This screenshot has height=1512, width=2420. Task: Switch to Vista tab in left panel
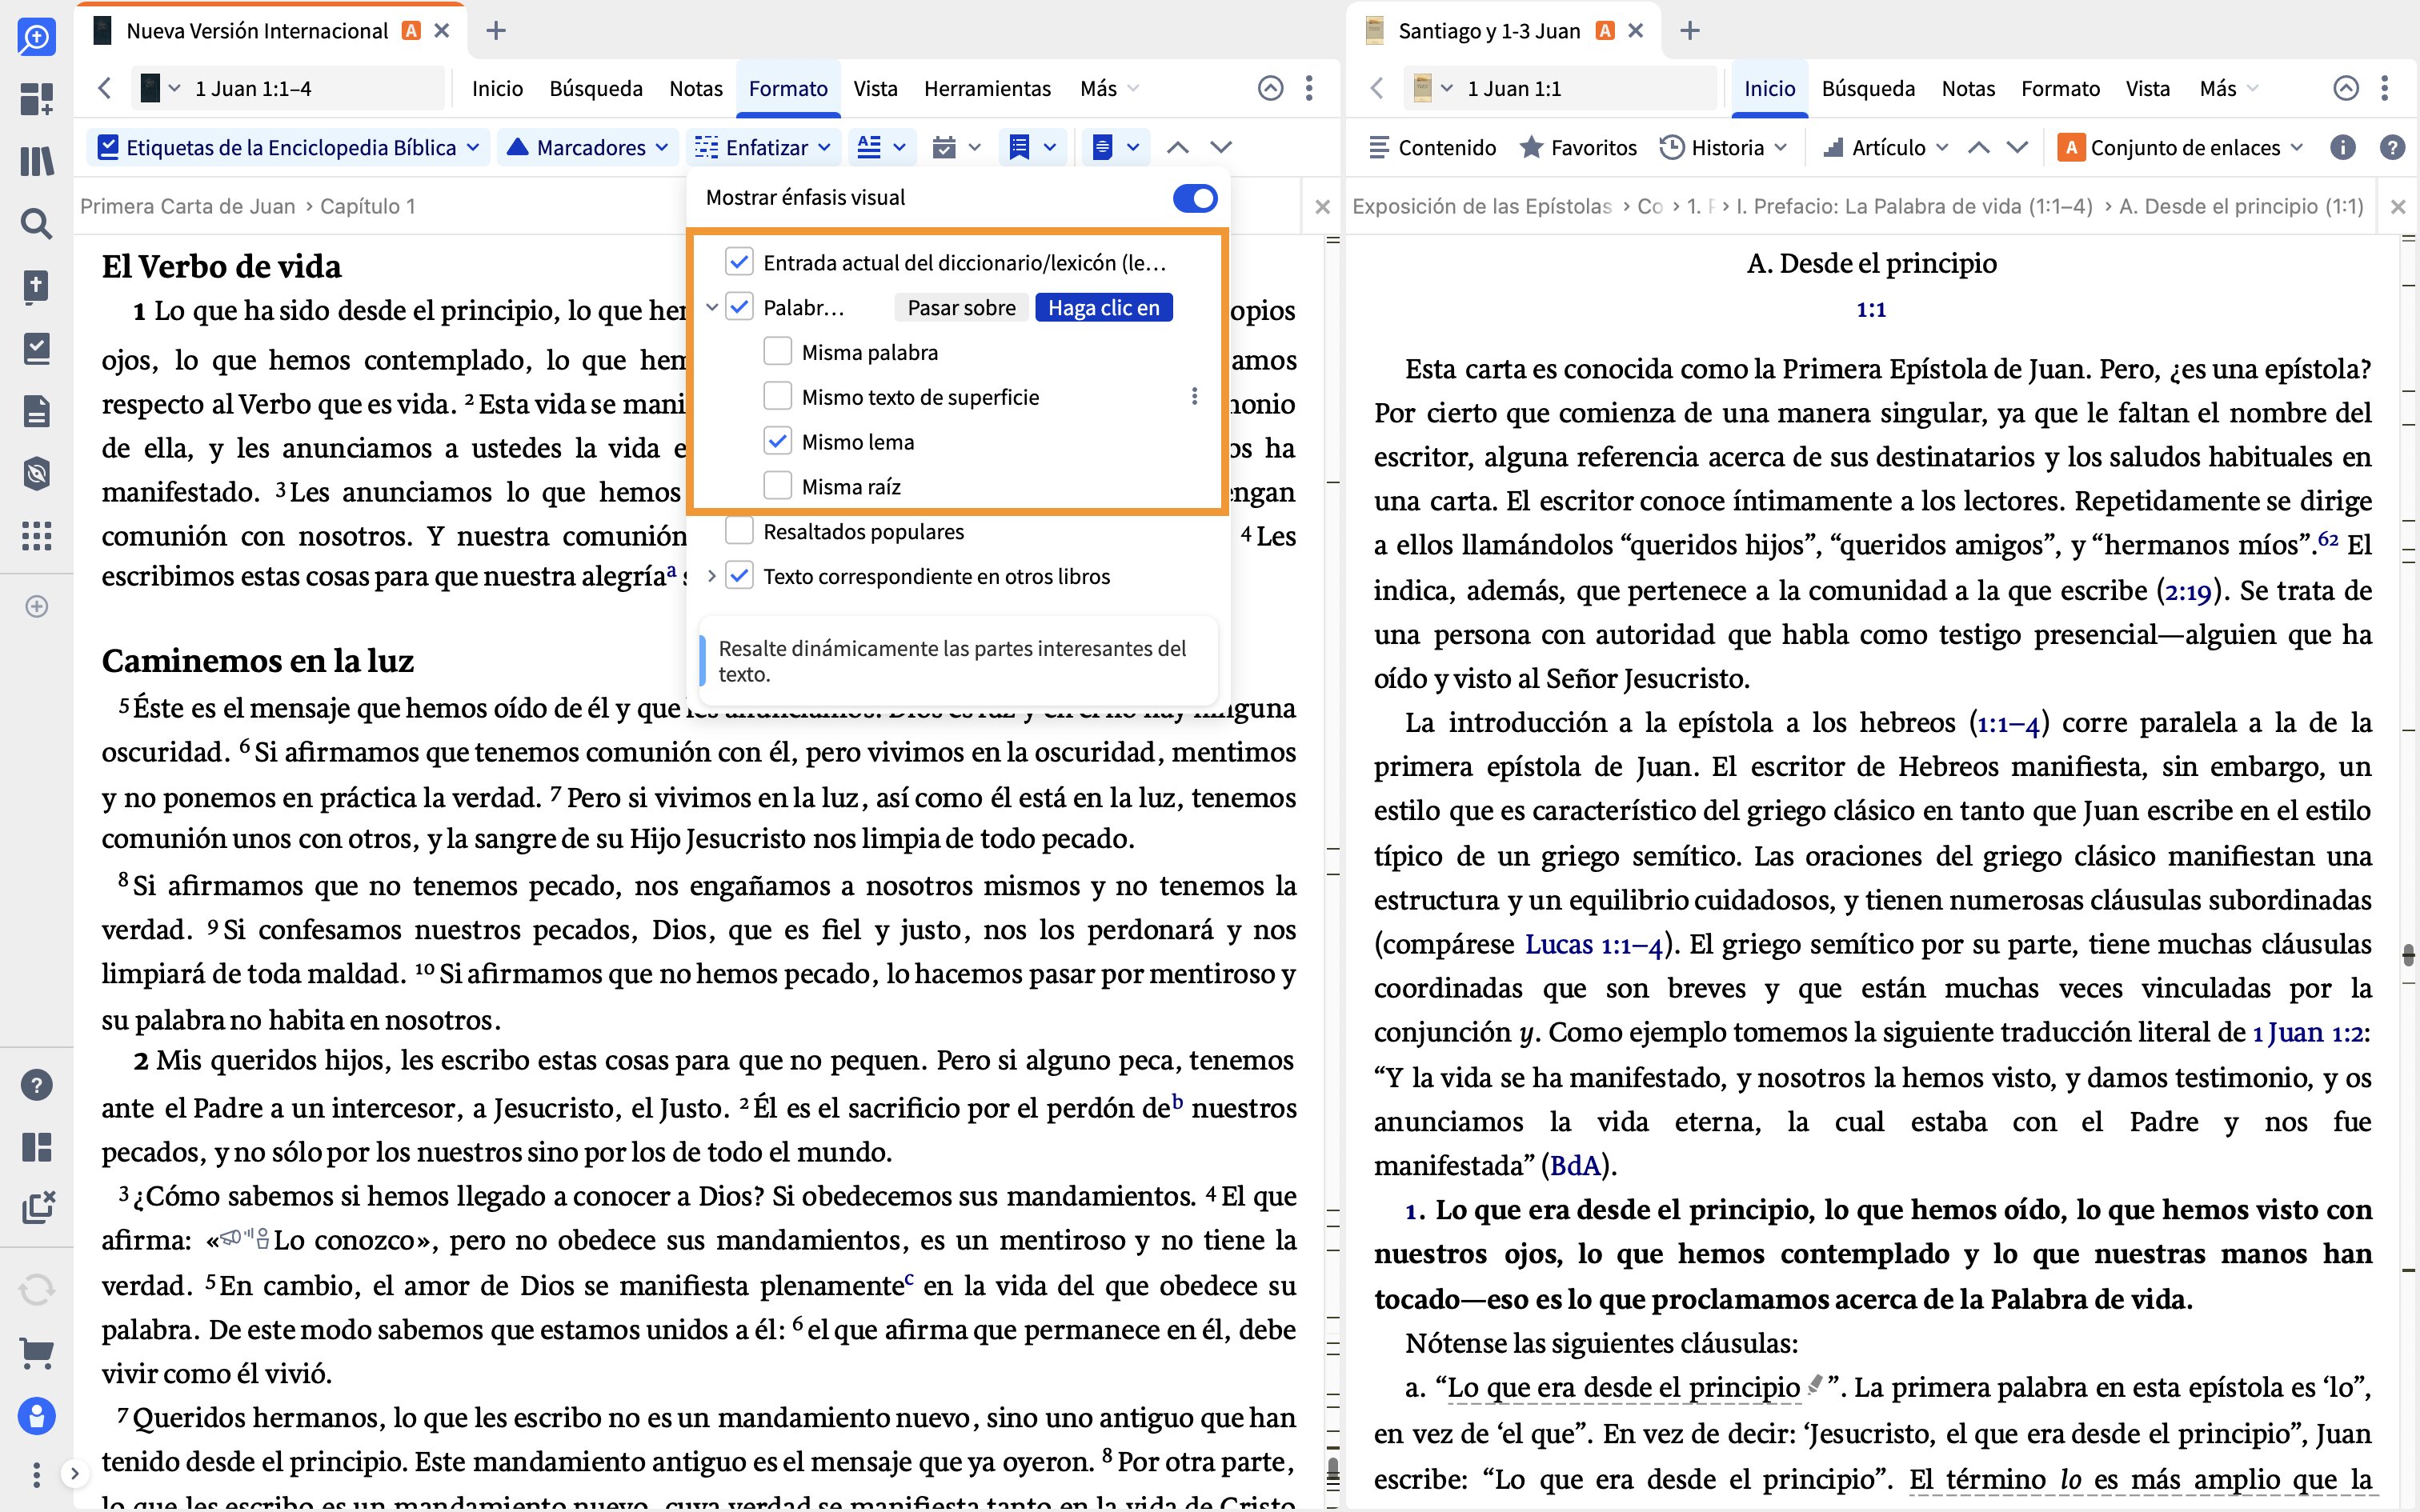point(875,88)
